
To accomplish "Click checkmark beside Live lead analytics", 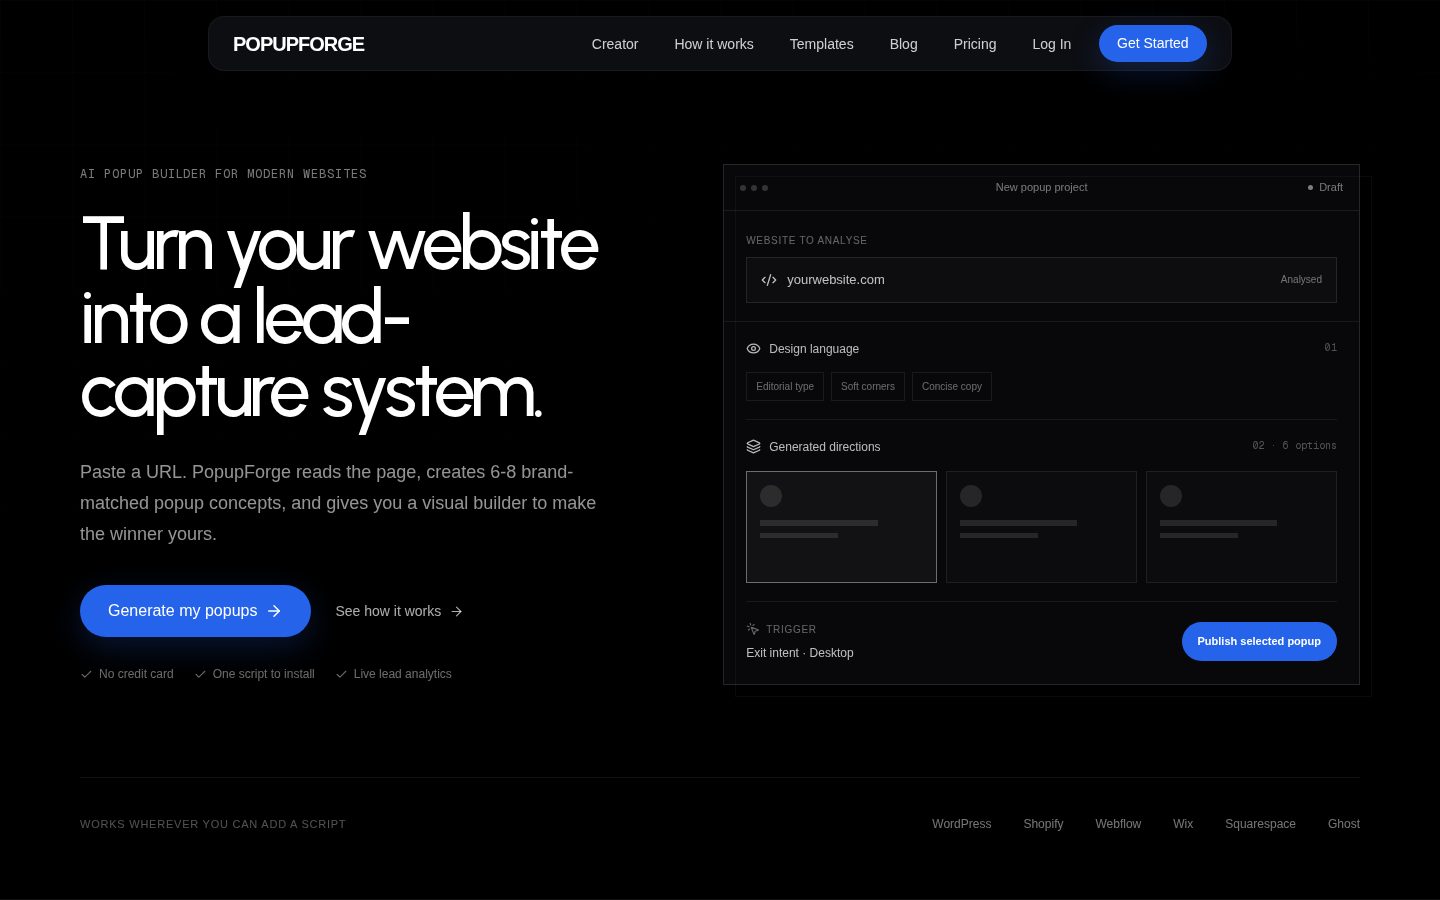I will point(341,674).
